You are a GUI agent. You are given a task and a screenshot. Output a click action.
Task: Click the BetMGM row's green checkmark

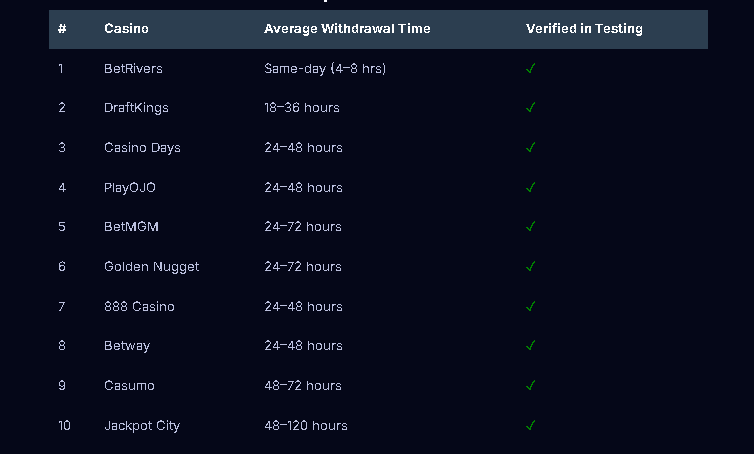click(x=531, y=227)
